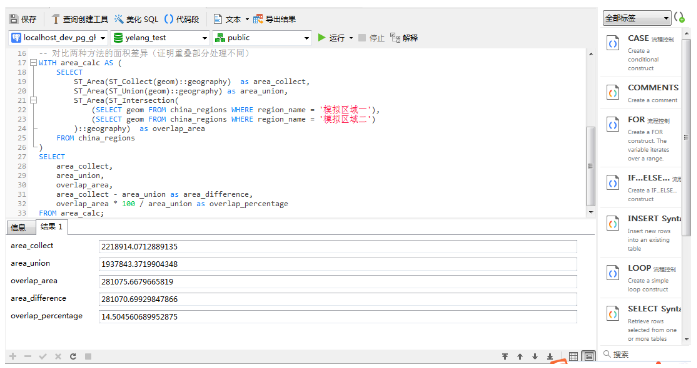Image resolution: width=697 pixels, height=368 pixels.
Task: Click the Stop (停止) button
Action: (371, 38)
